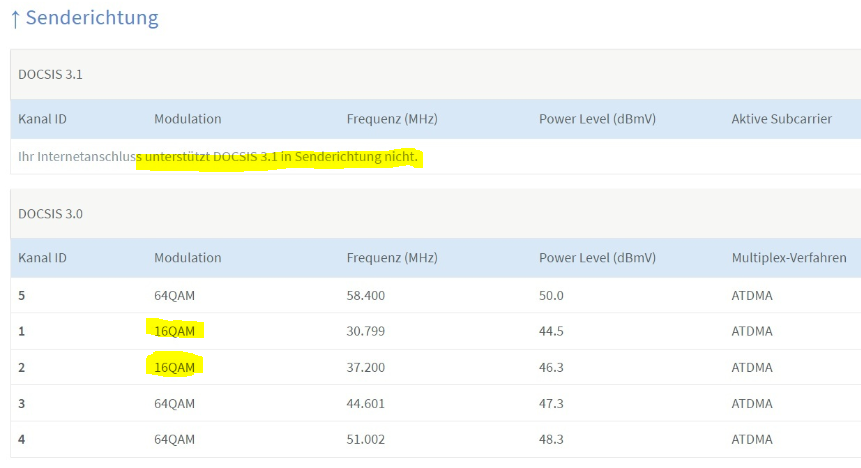This screenshot has height=468, width=861.
Task: Click the Multiplex-Verfahren column header
Action: click(788, 258)
